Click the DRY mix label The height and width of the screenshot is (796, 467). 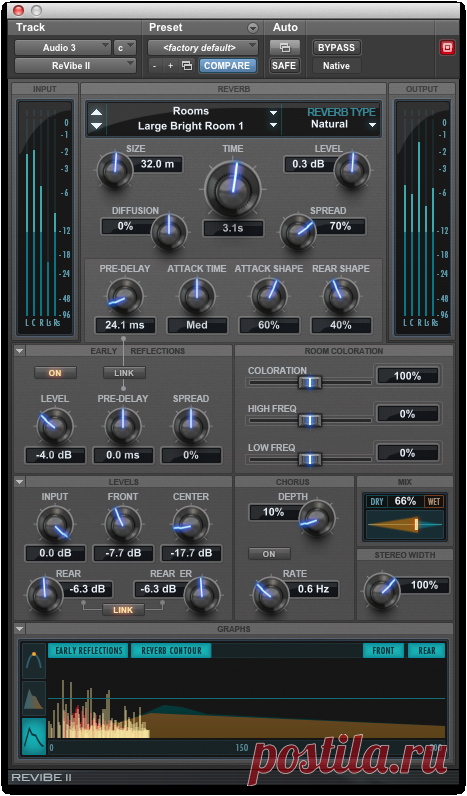point(377,502)
